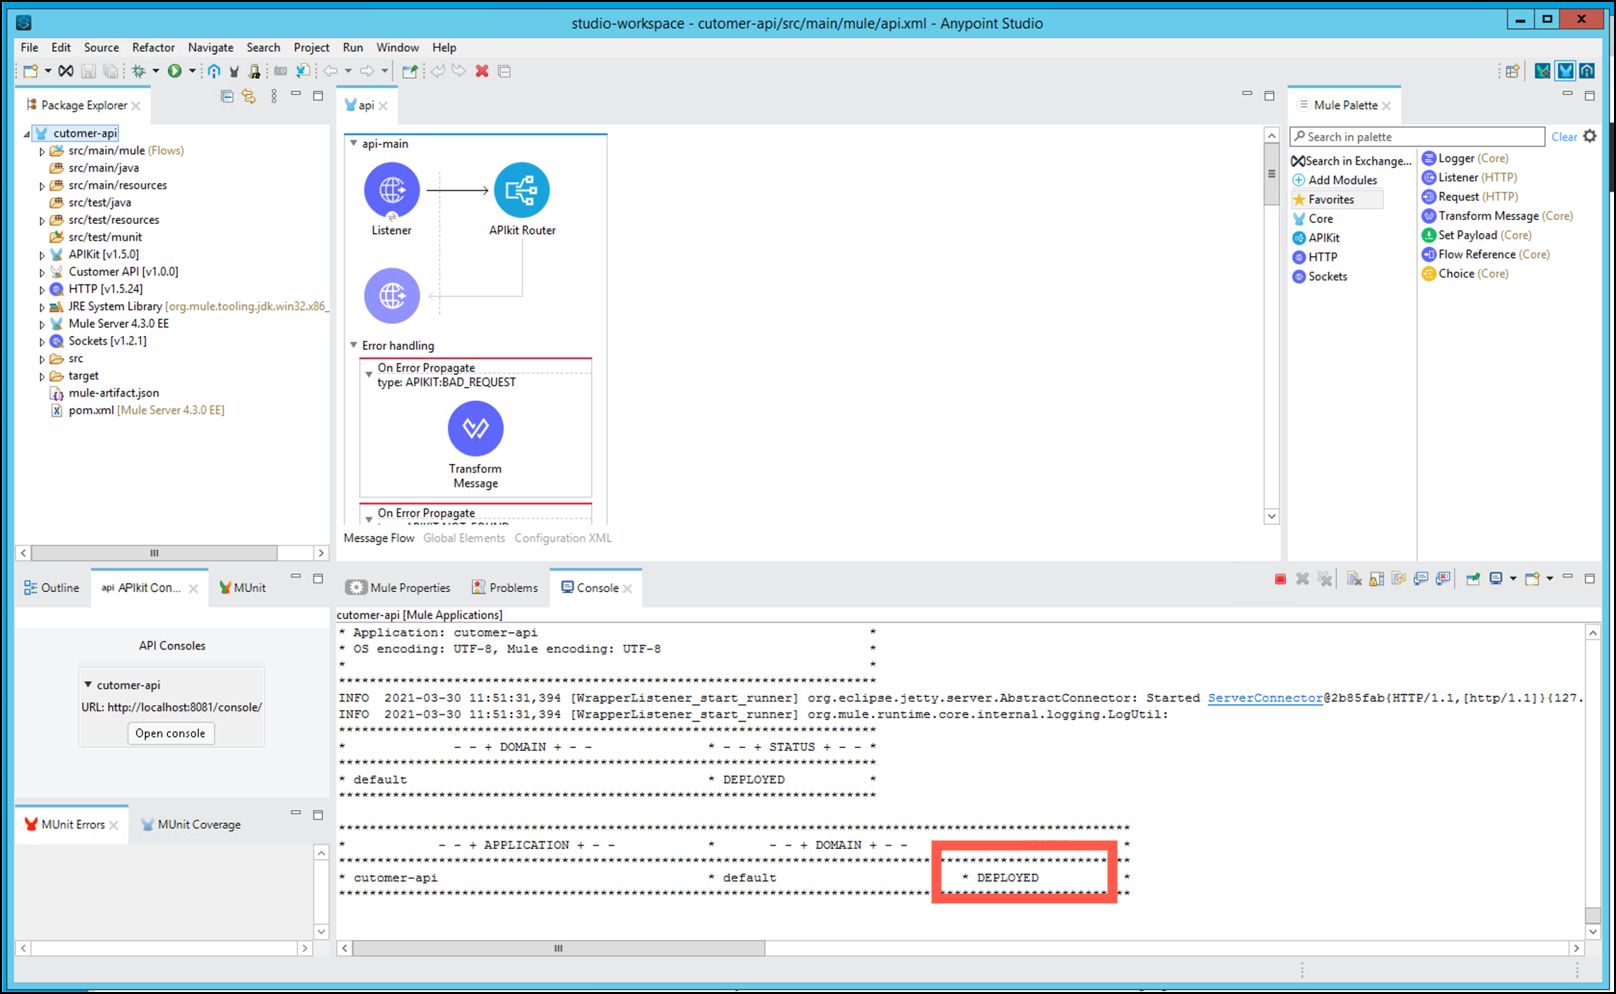Select Set Payload (Core) palette item

pyautogui.click(x=1477, y=235)
